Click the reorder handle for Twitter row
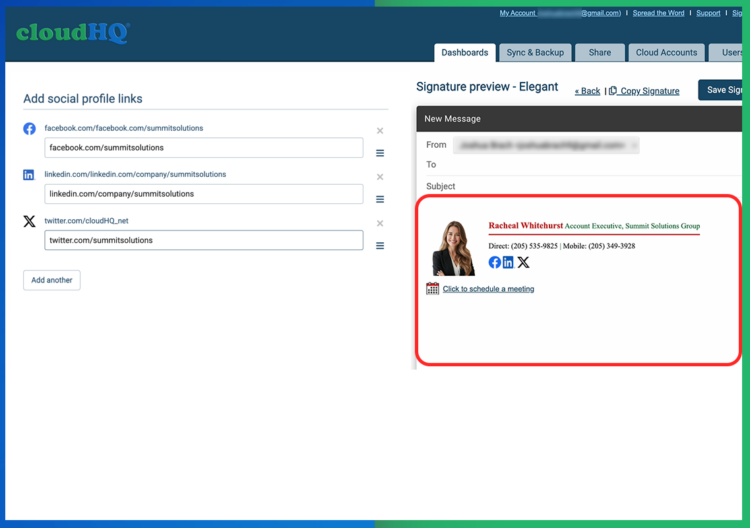This screenshot has width=750, height=528. tap(380, 245)
